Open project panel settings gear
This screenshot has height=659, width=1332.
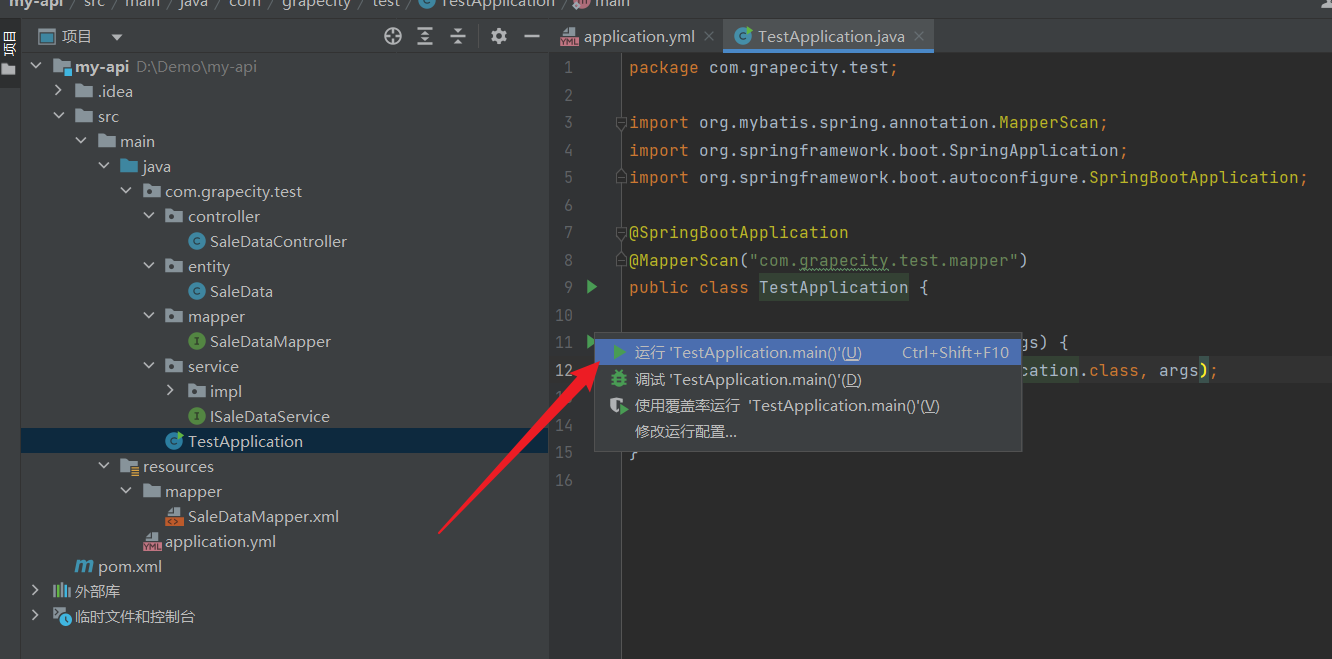pos(499,37)
